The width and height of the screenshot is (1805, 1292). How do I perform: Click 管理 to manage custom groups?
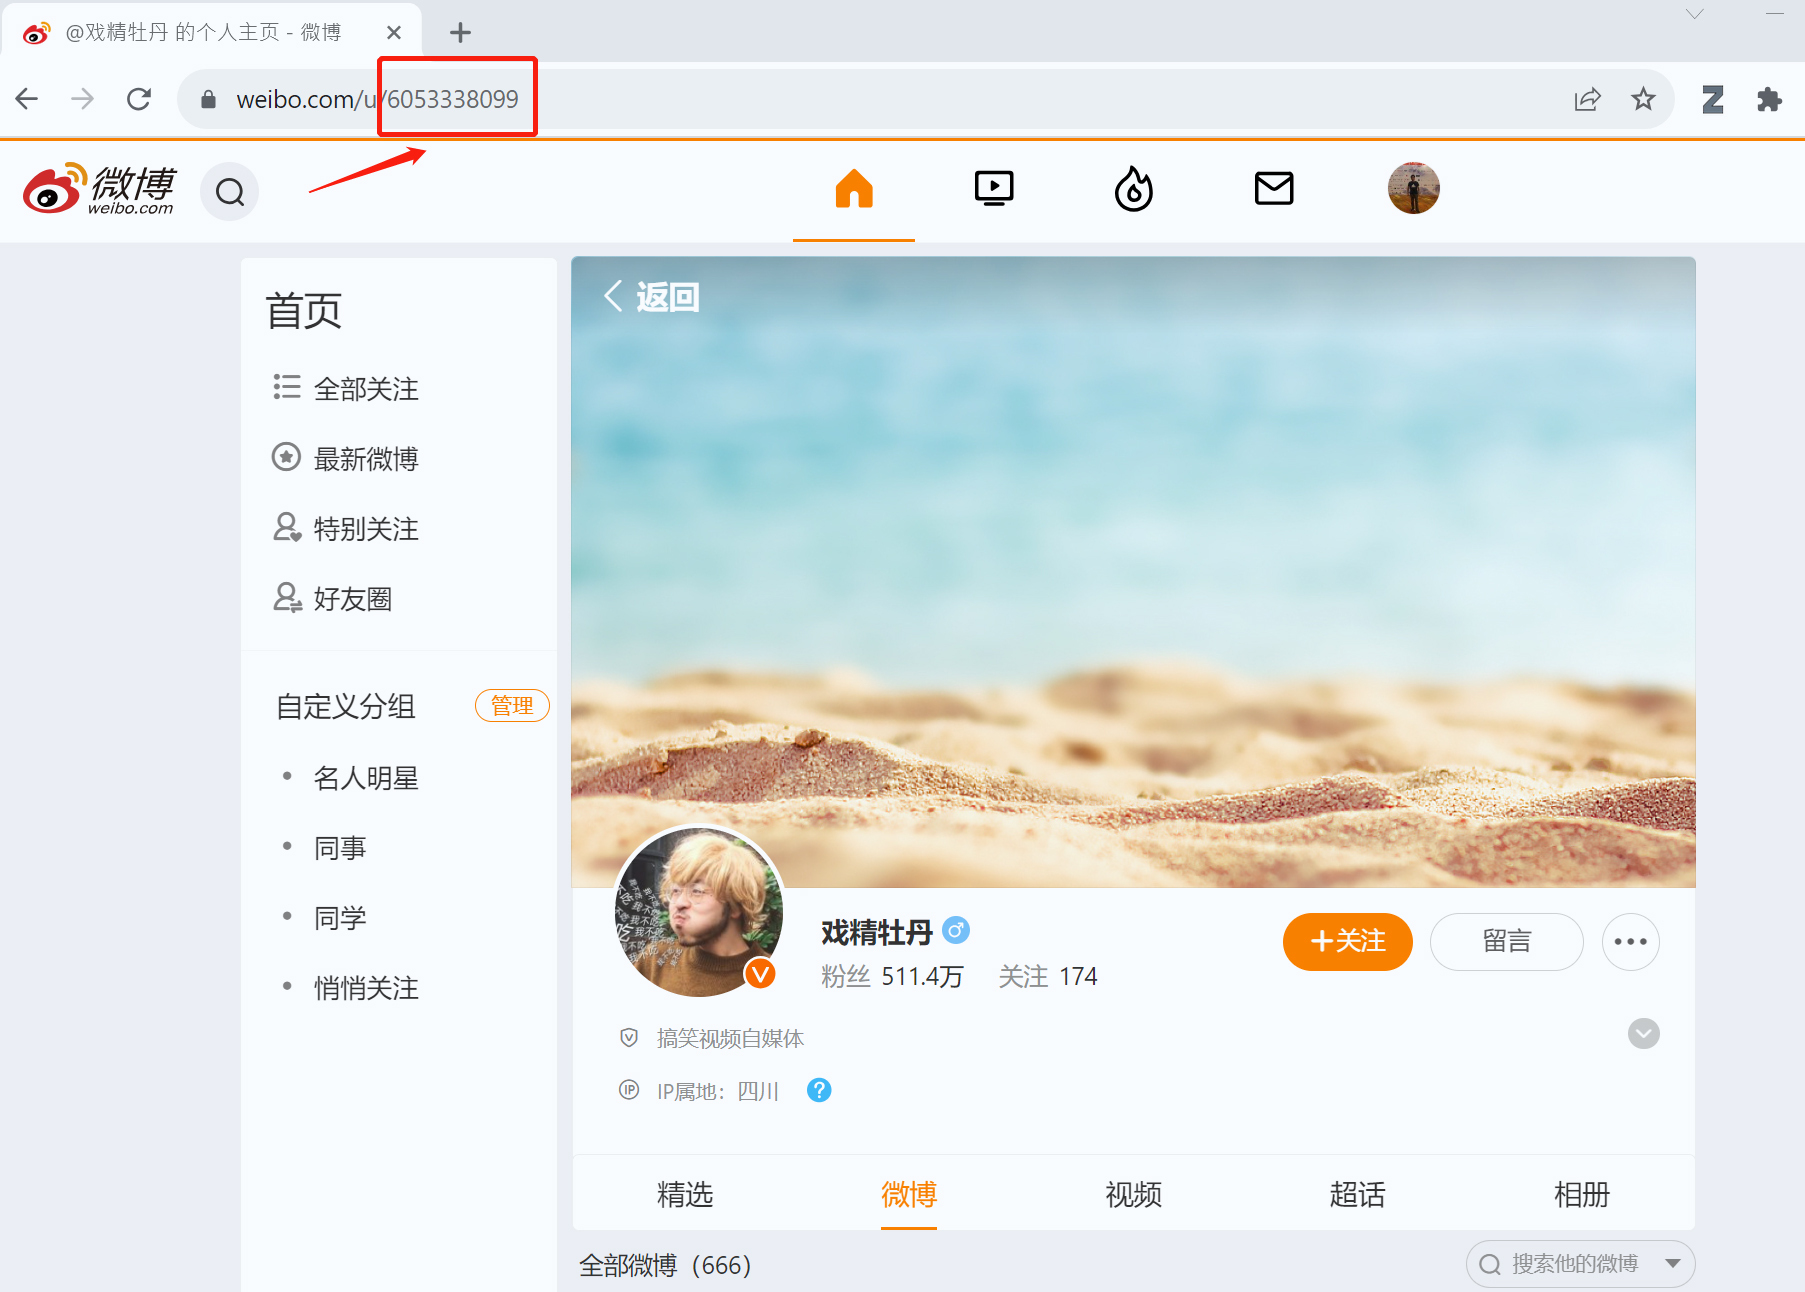coord(512,706)
